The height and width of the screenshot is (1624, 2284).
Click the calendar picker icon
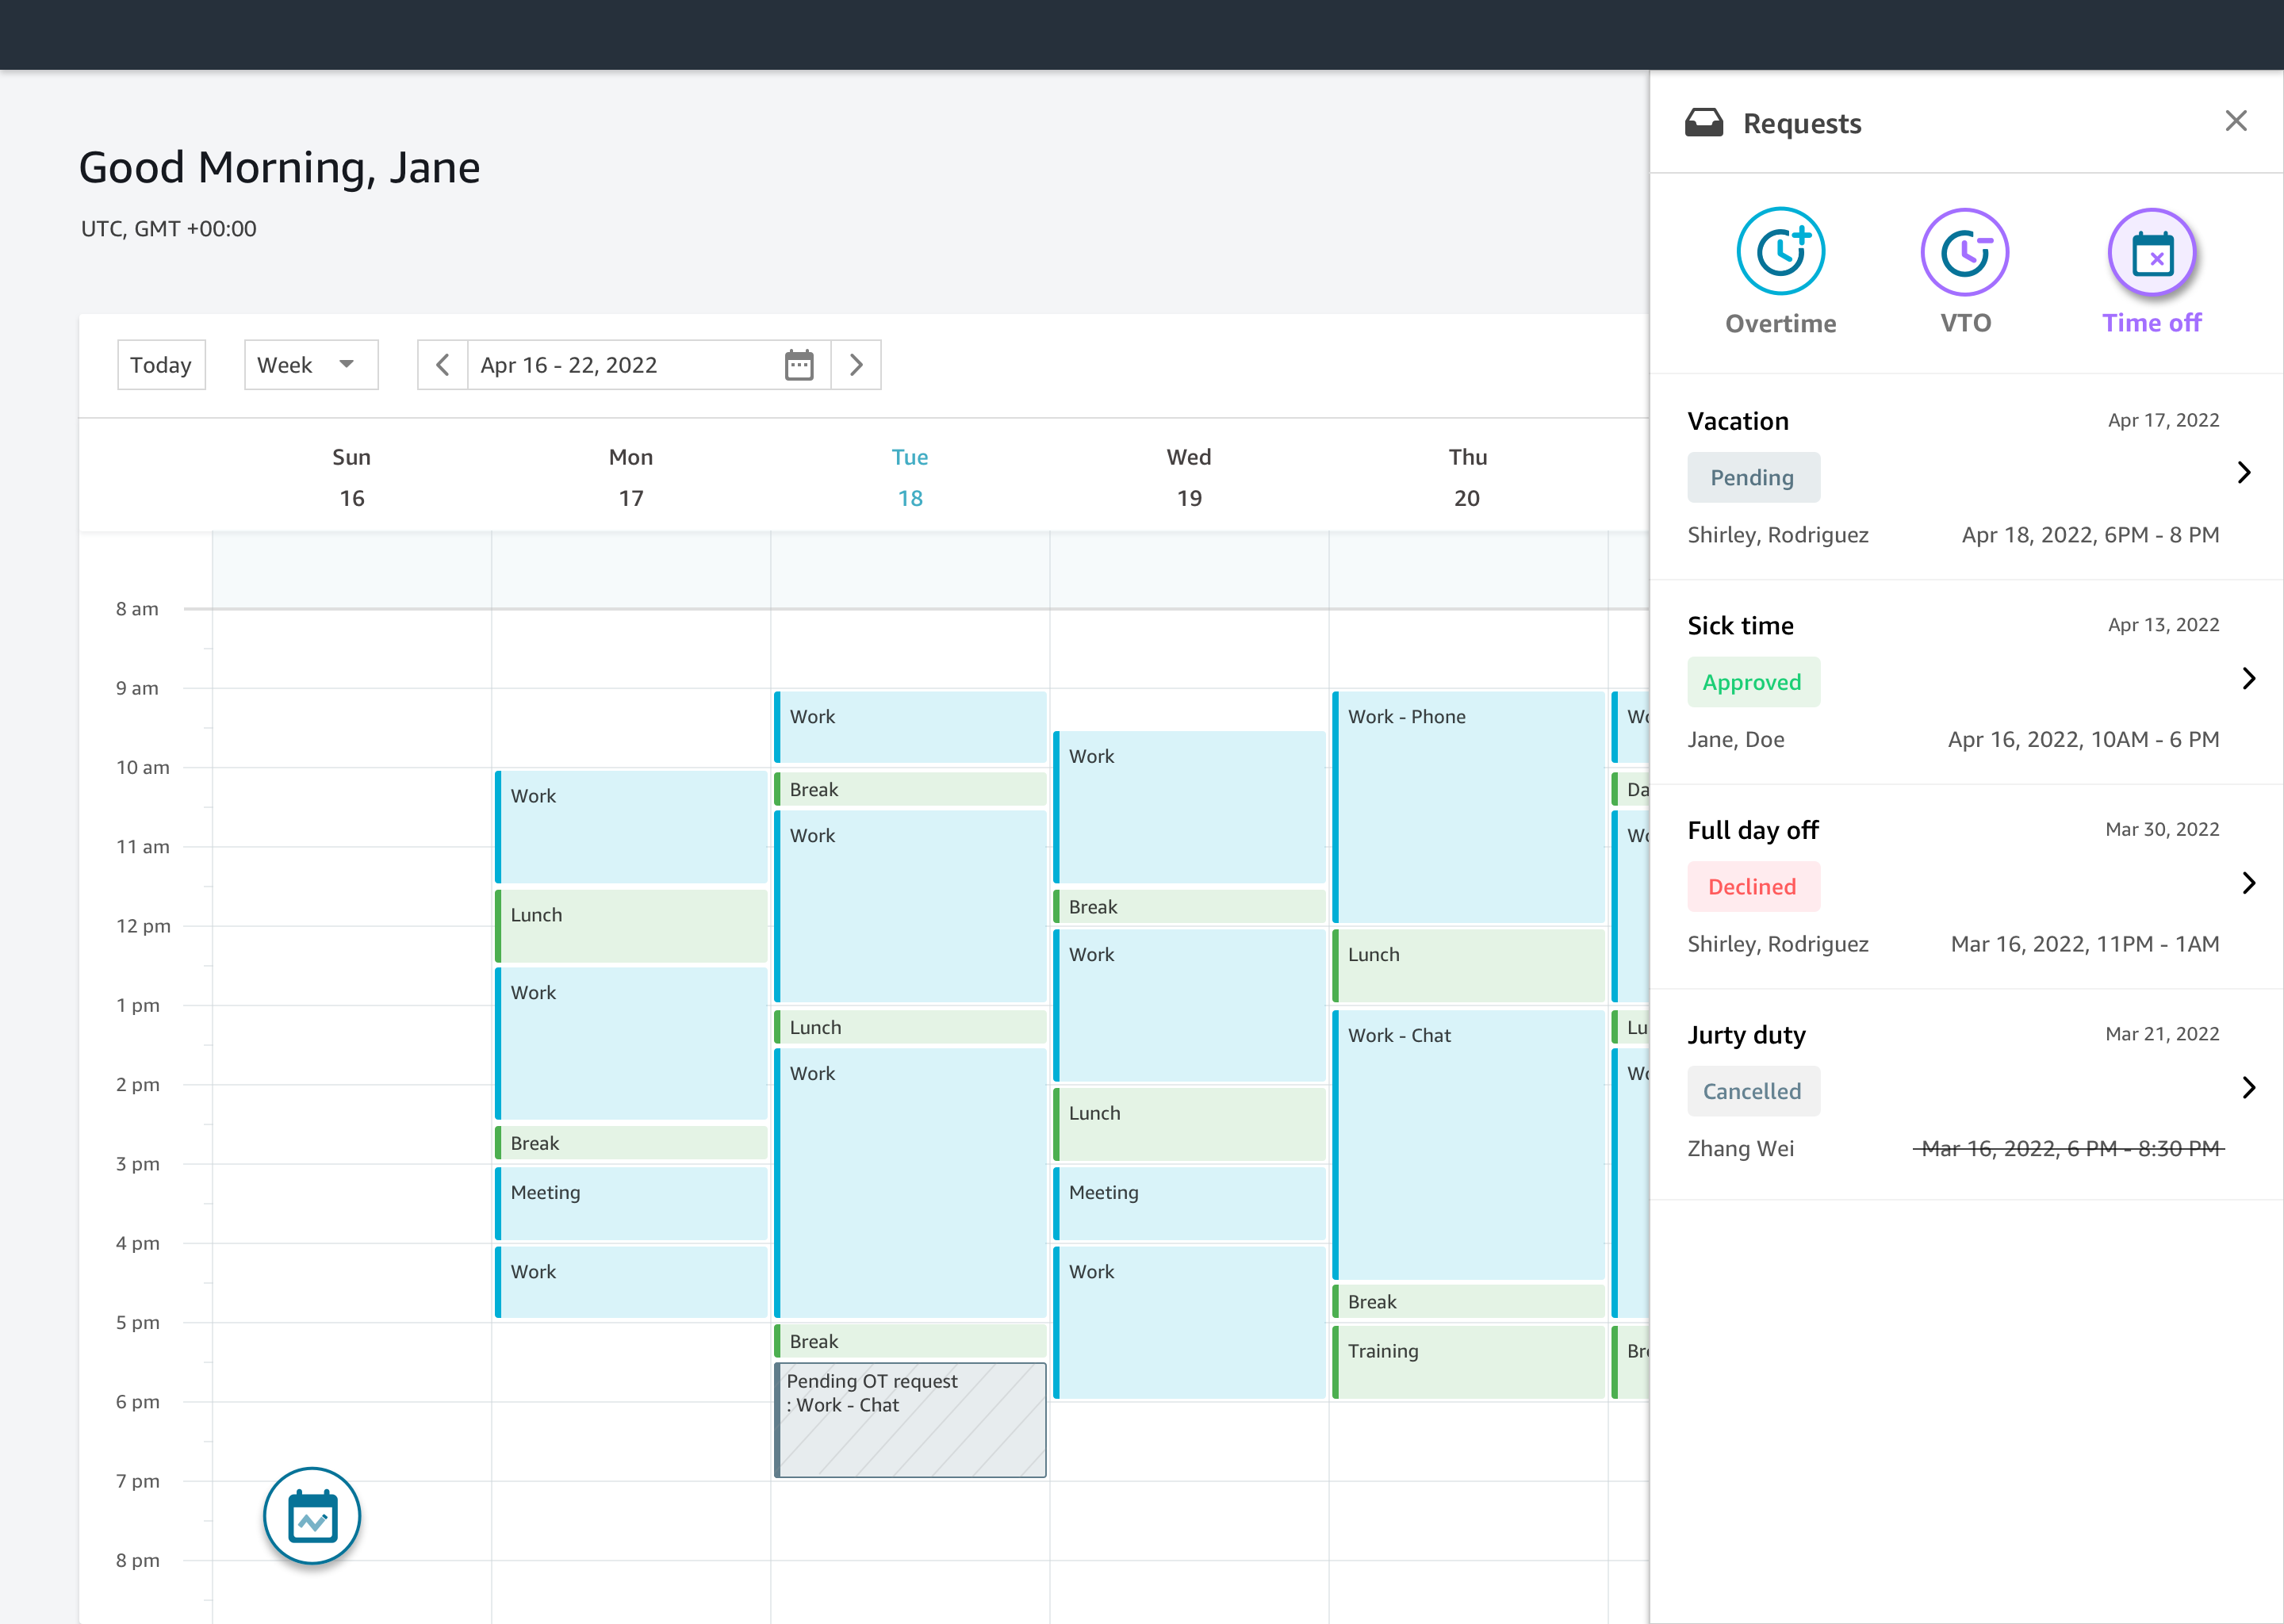(799, 366)
